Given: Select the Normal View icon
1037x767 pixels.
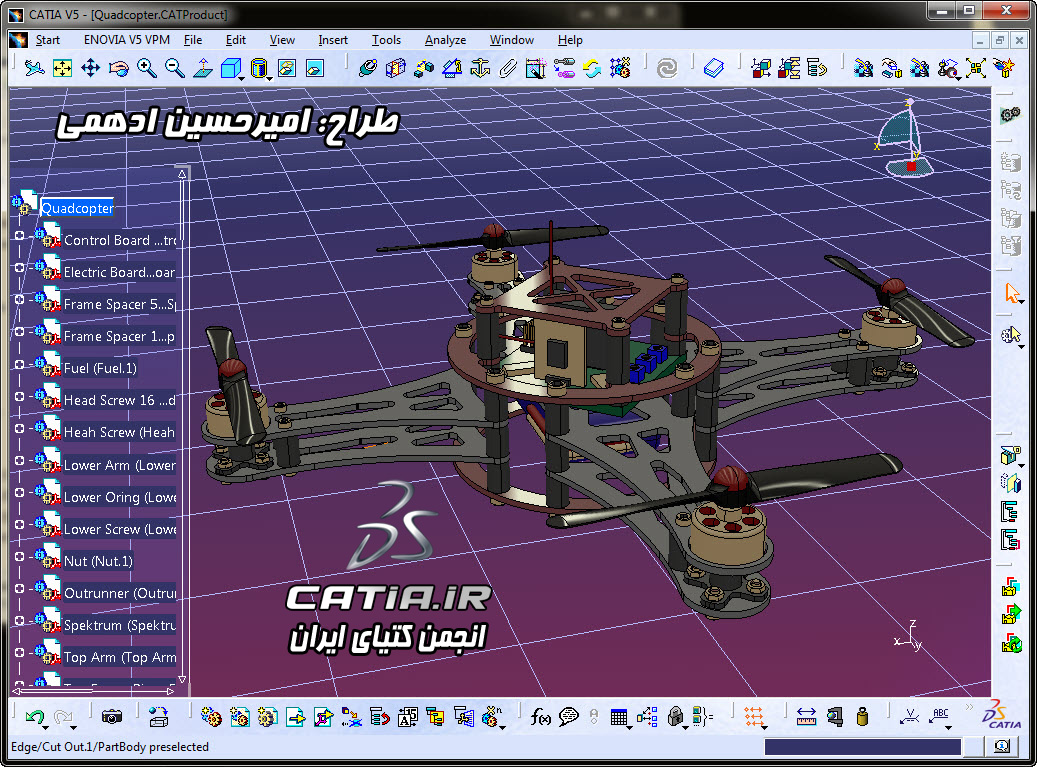Looking at the screenshot, I should [203, 67].
